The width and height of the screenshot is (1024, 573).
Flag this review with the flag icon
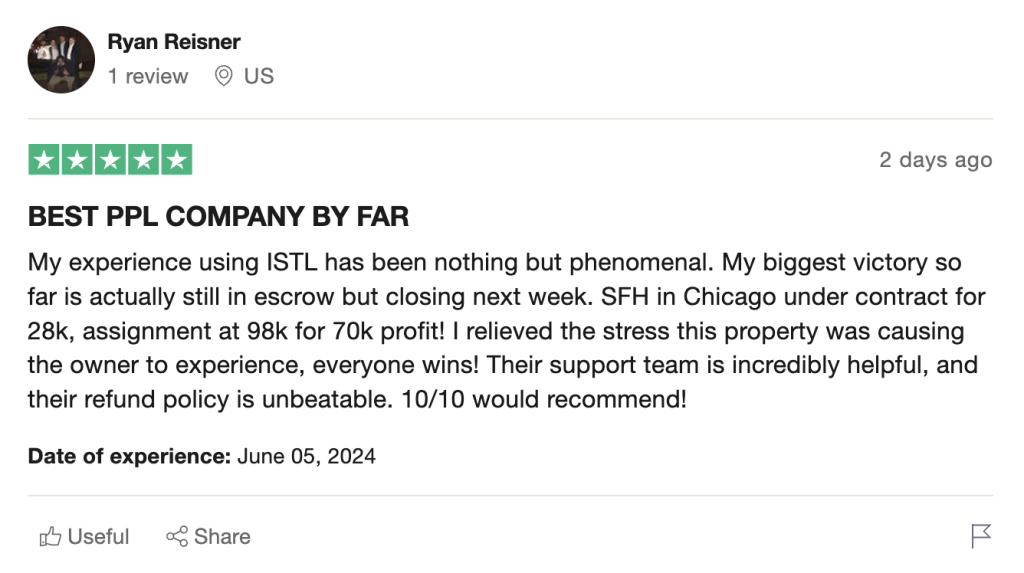click(981, 536)
